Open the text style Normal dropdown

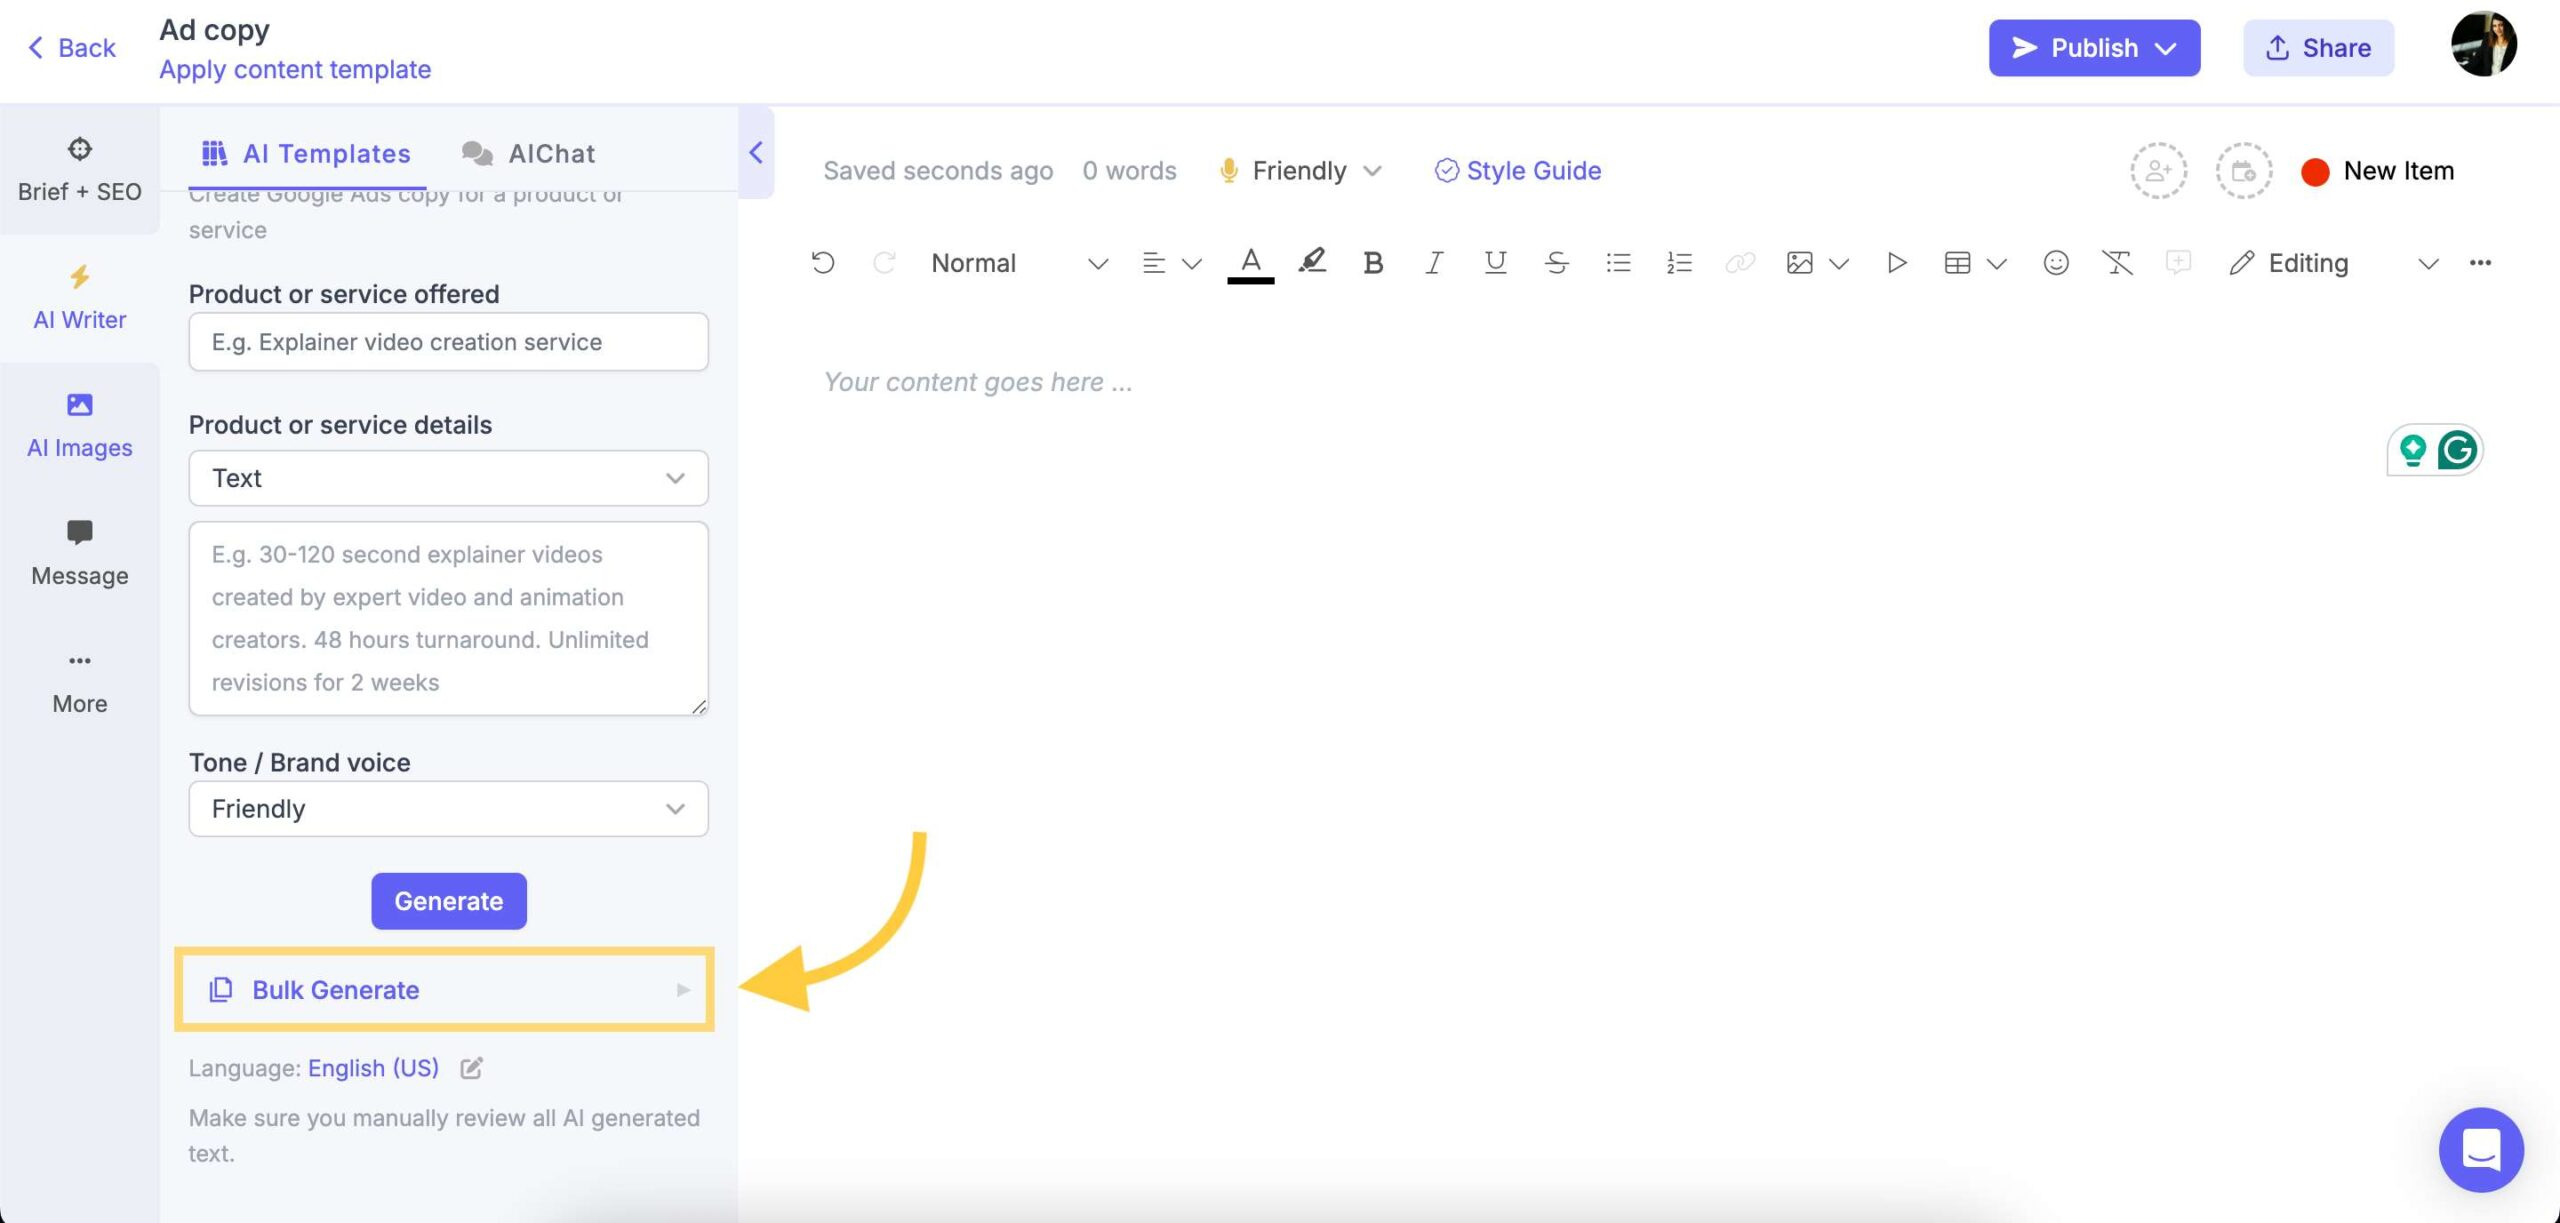click(x=1014, y=263)
